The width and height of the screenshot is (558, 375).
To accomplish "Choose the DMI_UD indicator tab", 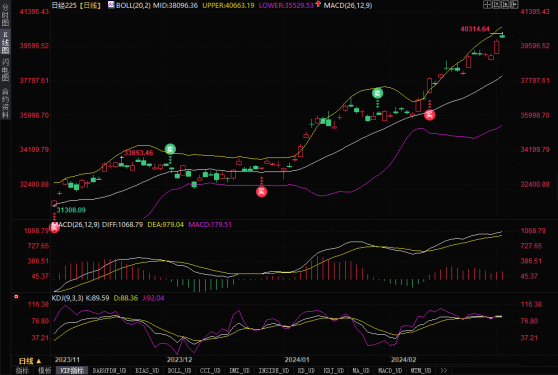I will [x=240, y=371].
